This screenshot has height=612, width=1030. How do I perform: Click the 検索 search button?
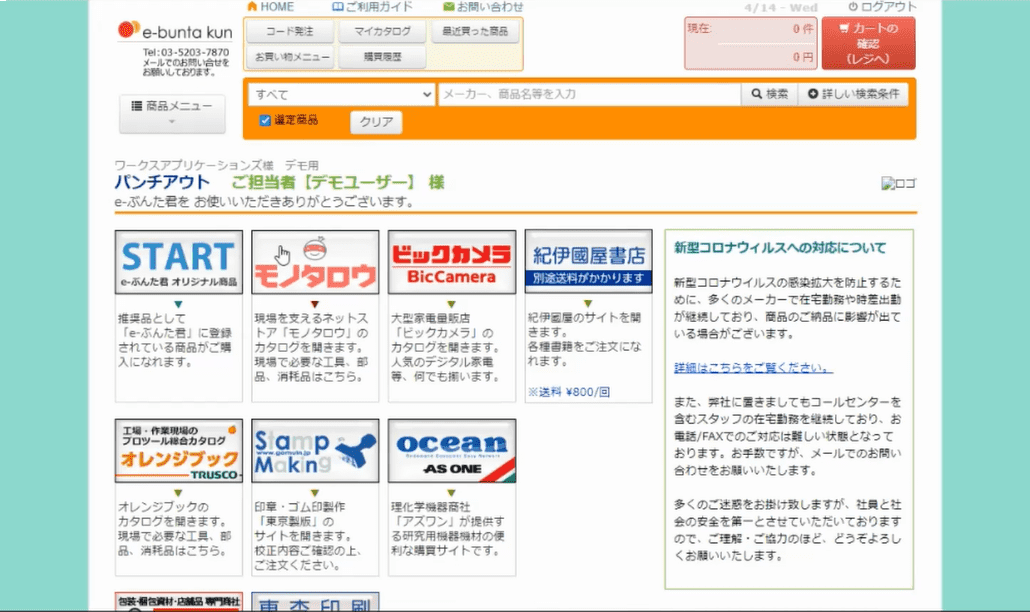[x=769, y=94]
